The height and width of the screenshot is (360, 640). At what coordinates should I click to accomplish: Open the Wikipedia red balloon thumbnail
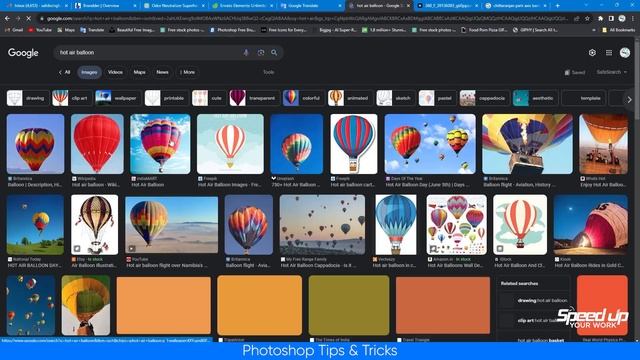coord(97,144)
